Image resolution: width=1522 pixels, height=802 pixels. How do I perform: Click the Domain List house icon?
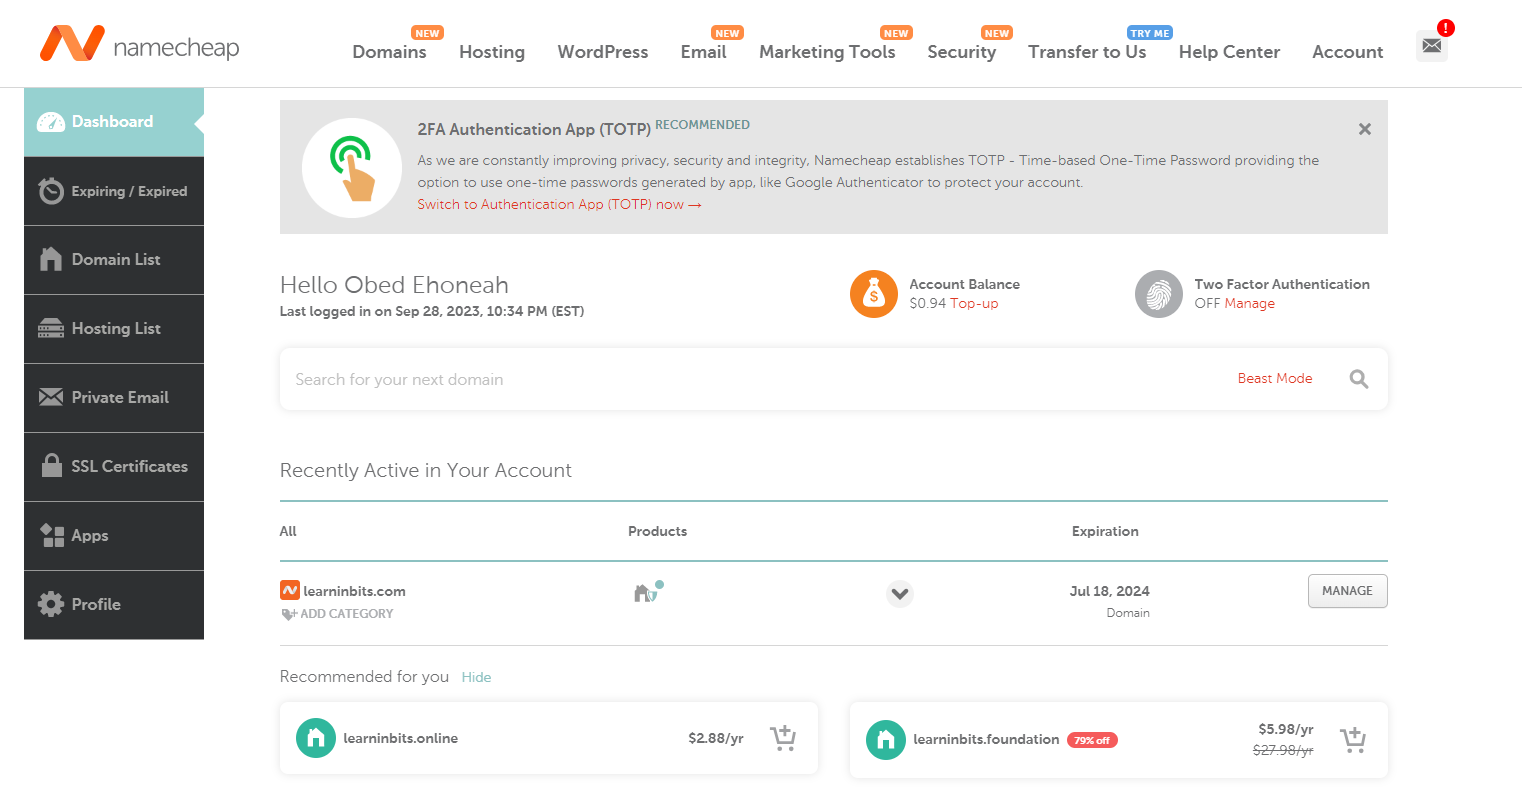pos(51,259)
